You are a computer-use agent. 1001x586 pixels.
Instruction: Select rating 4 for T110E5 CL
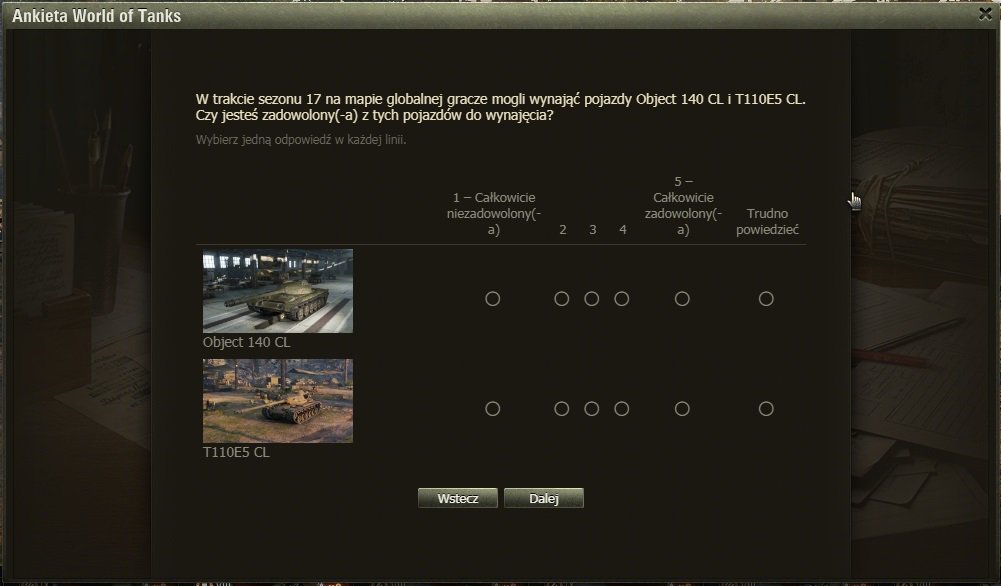pos(622,409)
